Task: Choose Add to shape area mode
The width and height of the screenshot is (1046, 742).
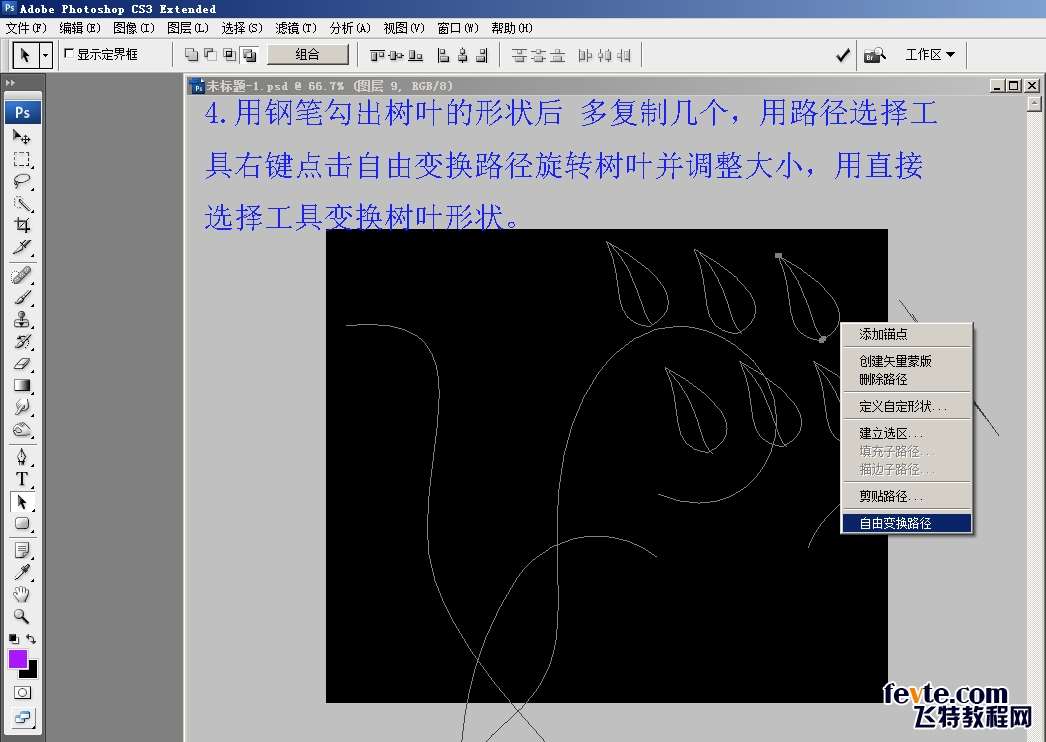Action: pos(191,55)
